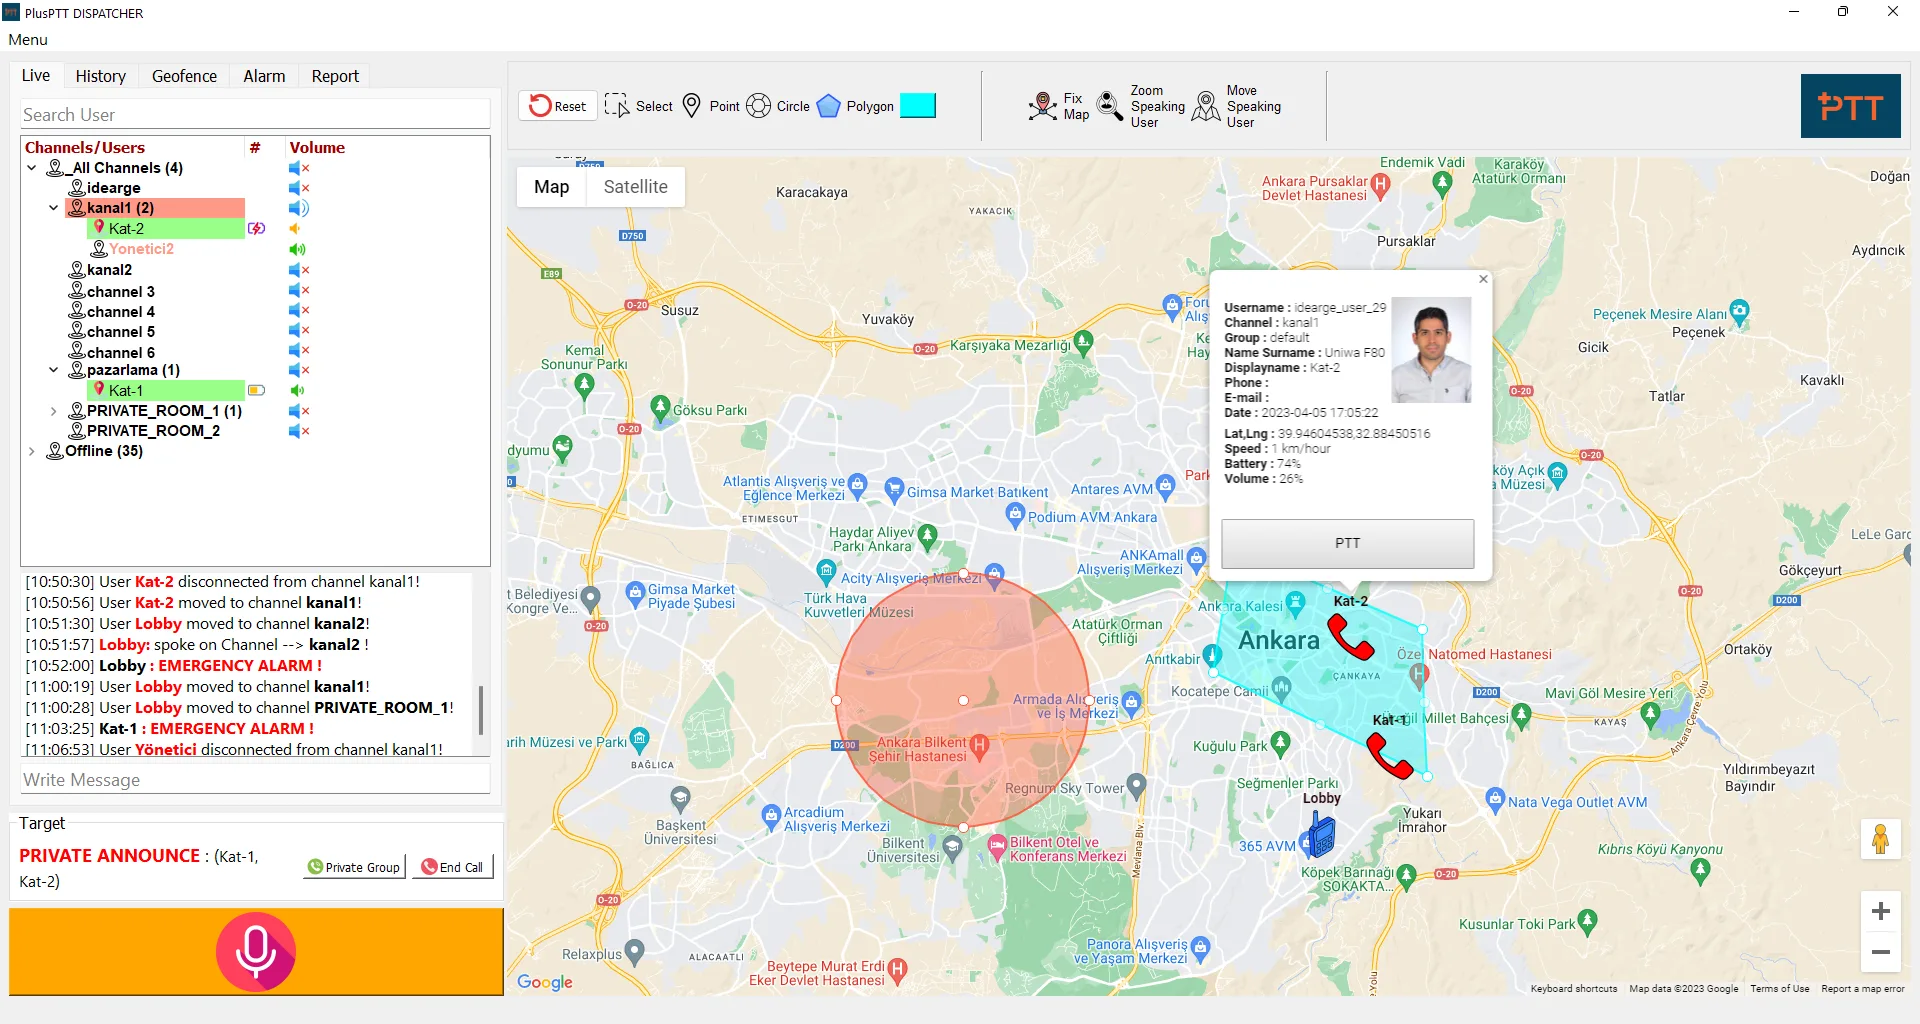The width and height of the screenshot is (1920, 1024).
Task: Open Terms of Use link
Action: click(x=1779, y=988)
